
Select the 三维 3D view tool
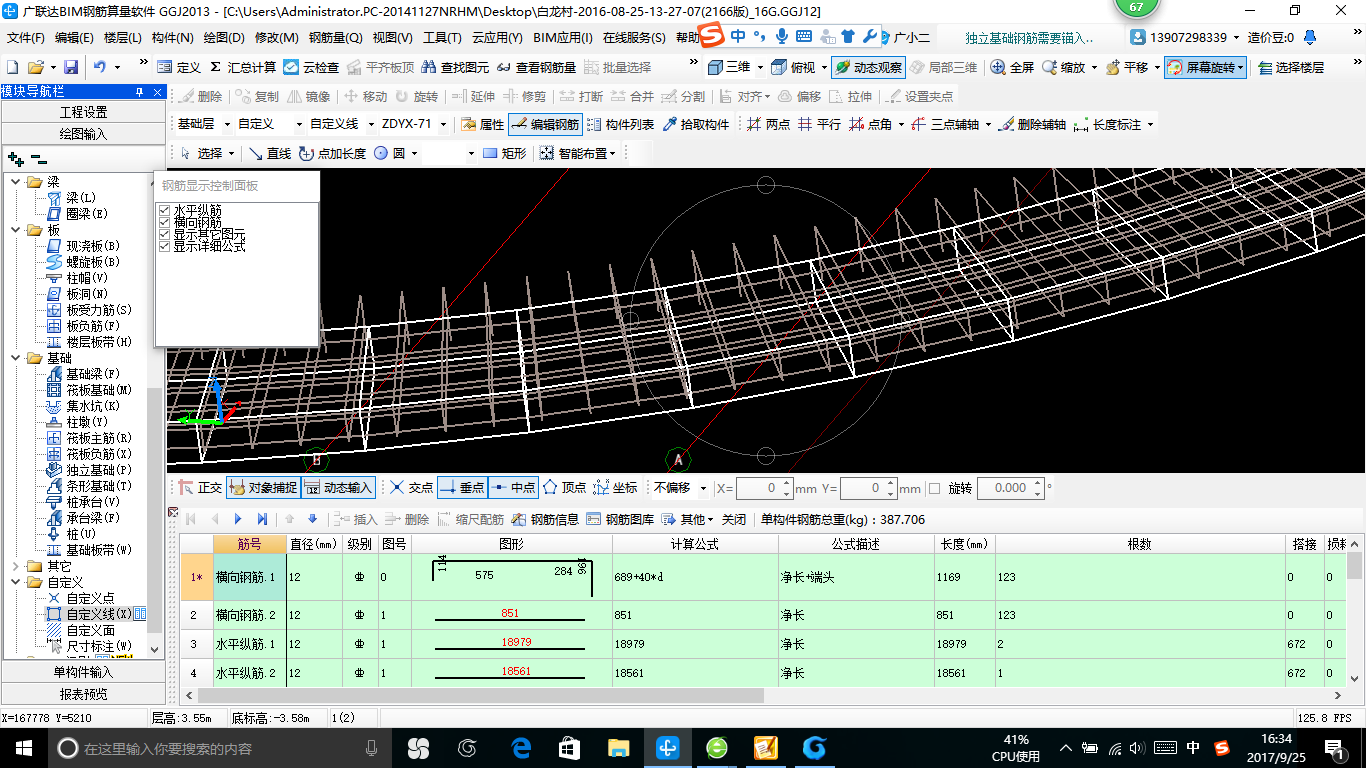pos(729,68)
